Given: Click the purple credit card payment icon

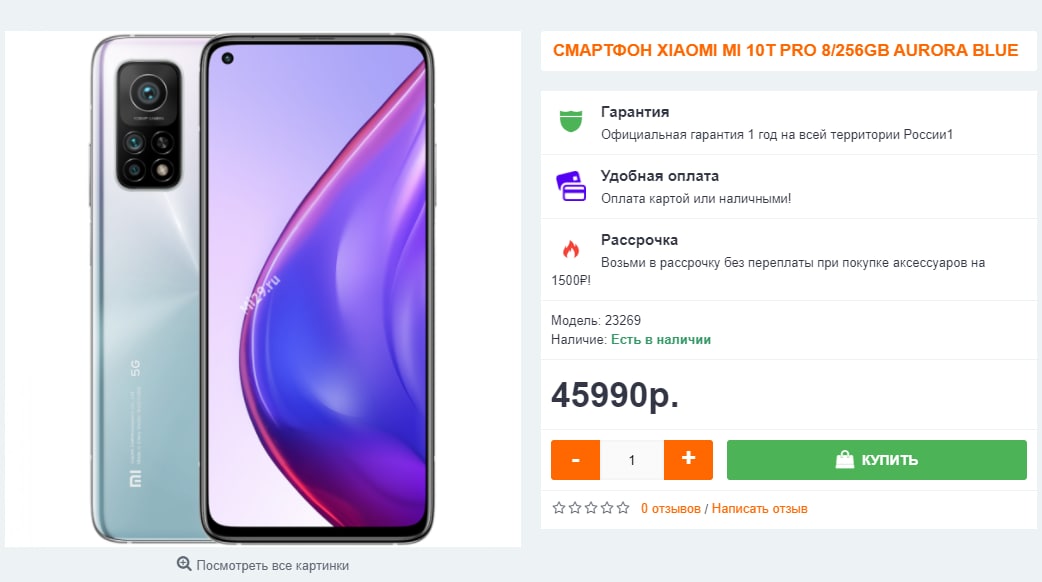Looking at the screenshot, I should 571,185.
